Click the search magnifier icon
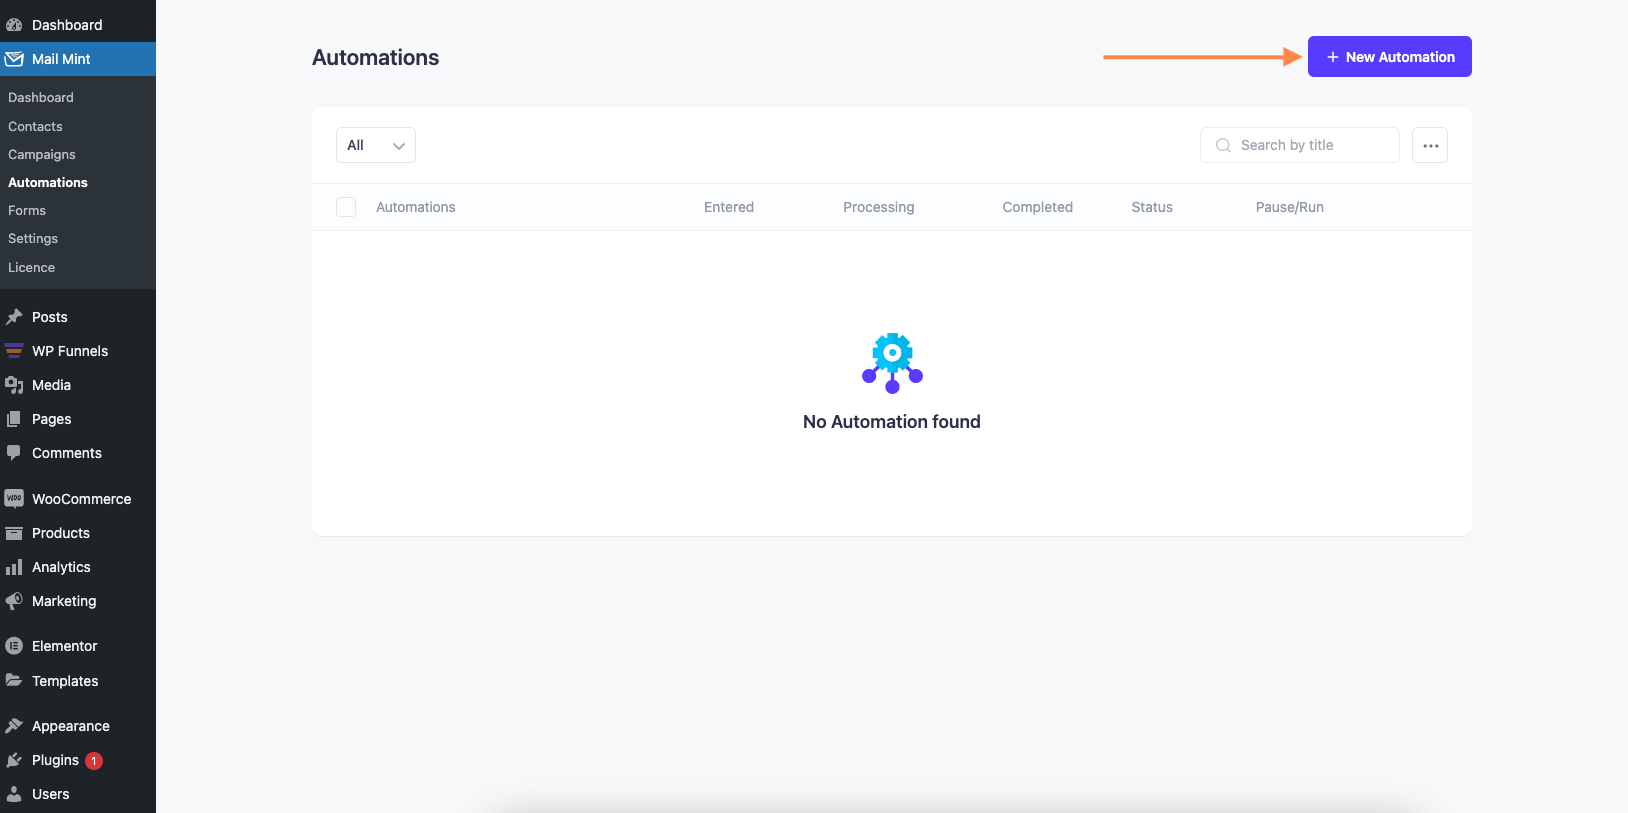The image size is (1628, 813). pyautogui.click(x=1223, y=145)
